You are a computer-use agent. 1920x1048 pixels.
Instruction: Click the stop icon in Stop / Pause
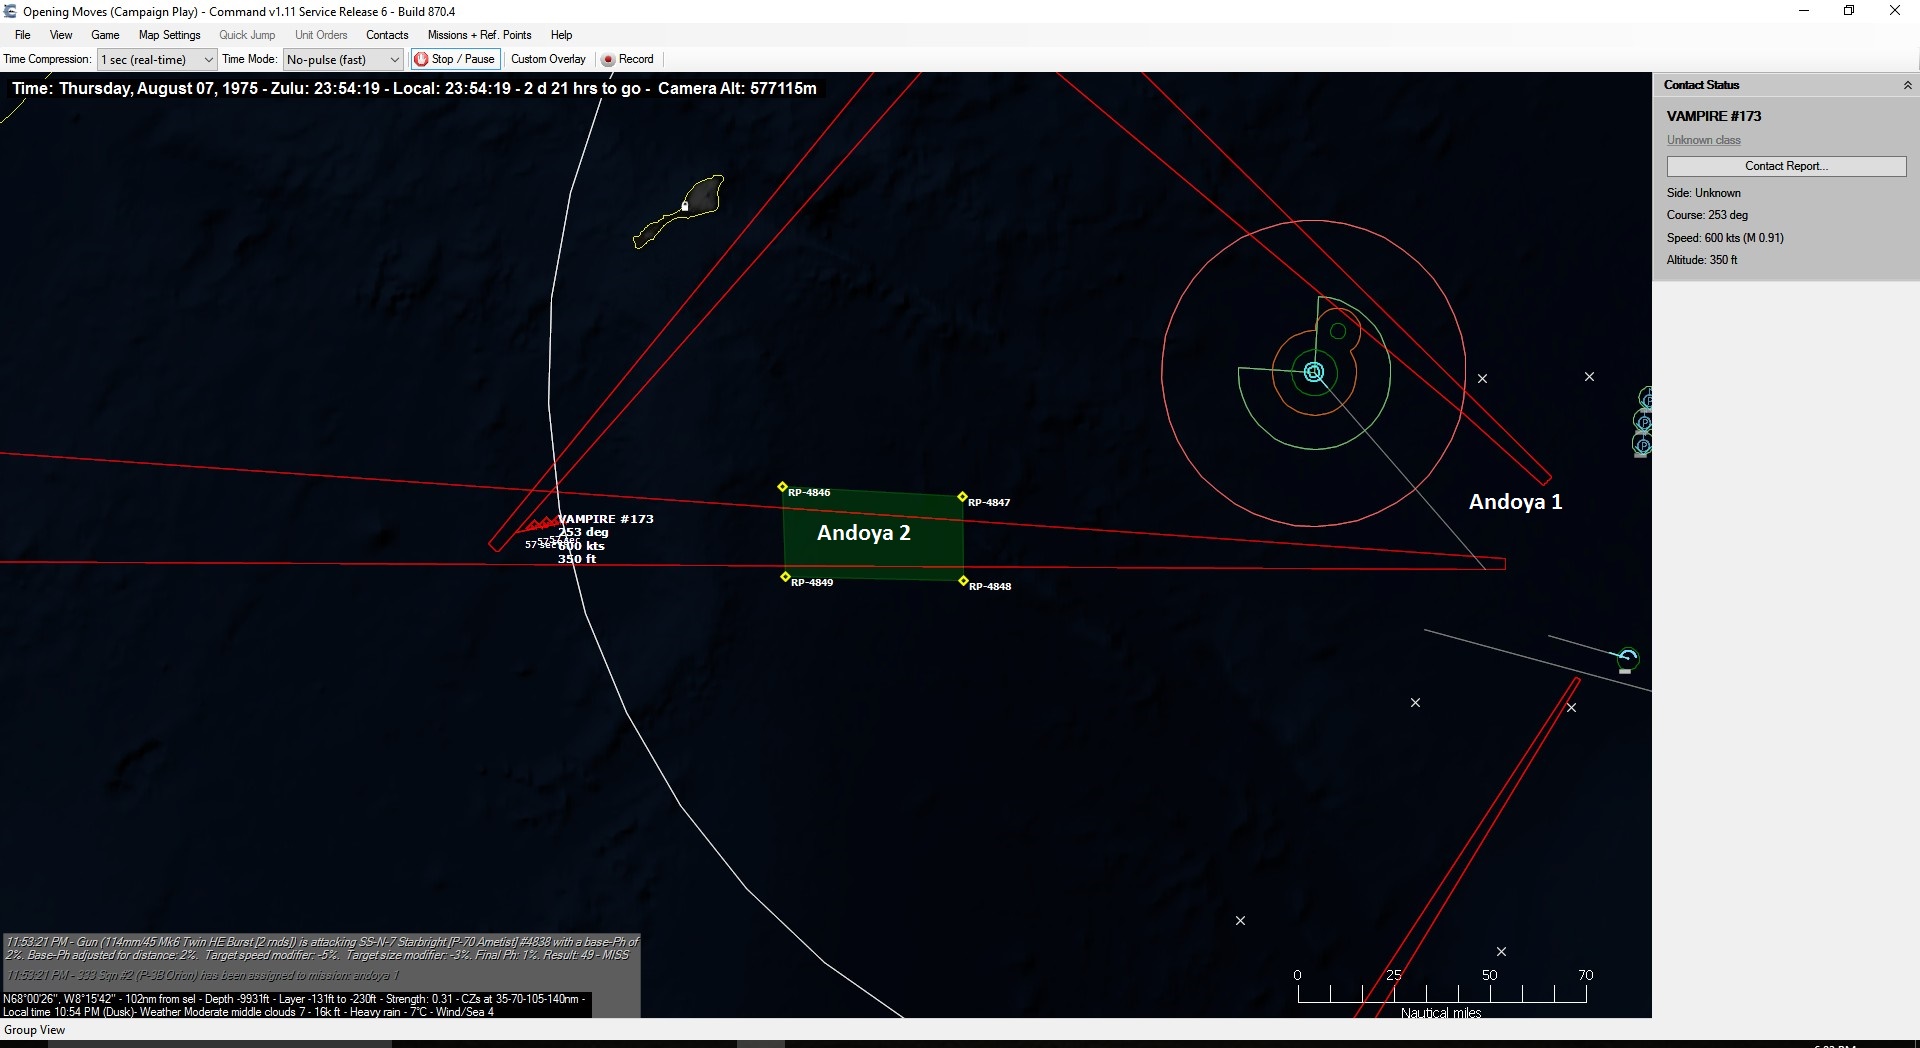pyautogui.click(x=421, y=59)
